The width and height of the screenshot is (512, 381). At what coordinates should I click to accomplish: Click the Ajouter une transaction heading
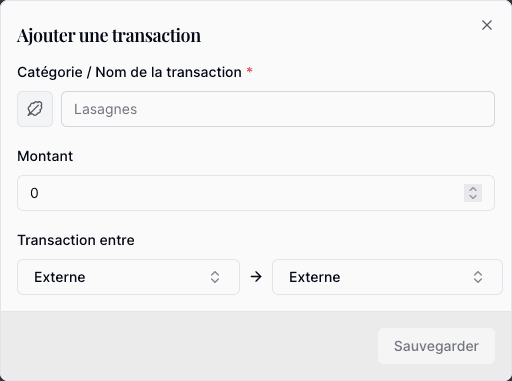pos(109,35)
